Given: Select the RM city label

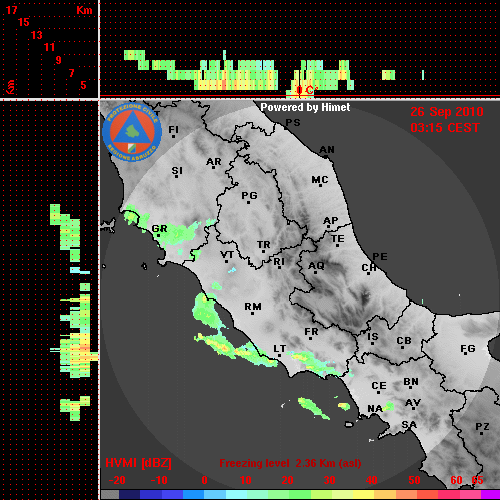Looking at the screenshot, I should (x=253, y=307).
